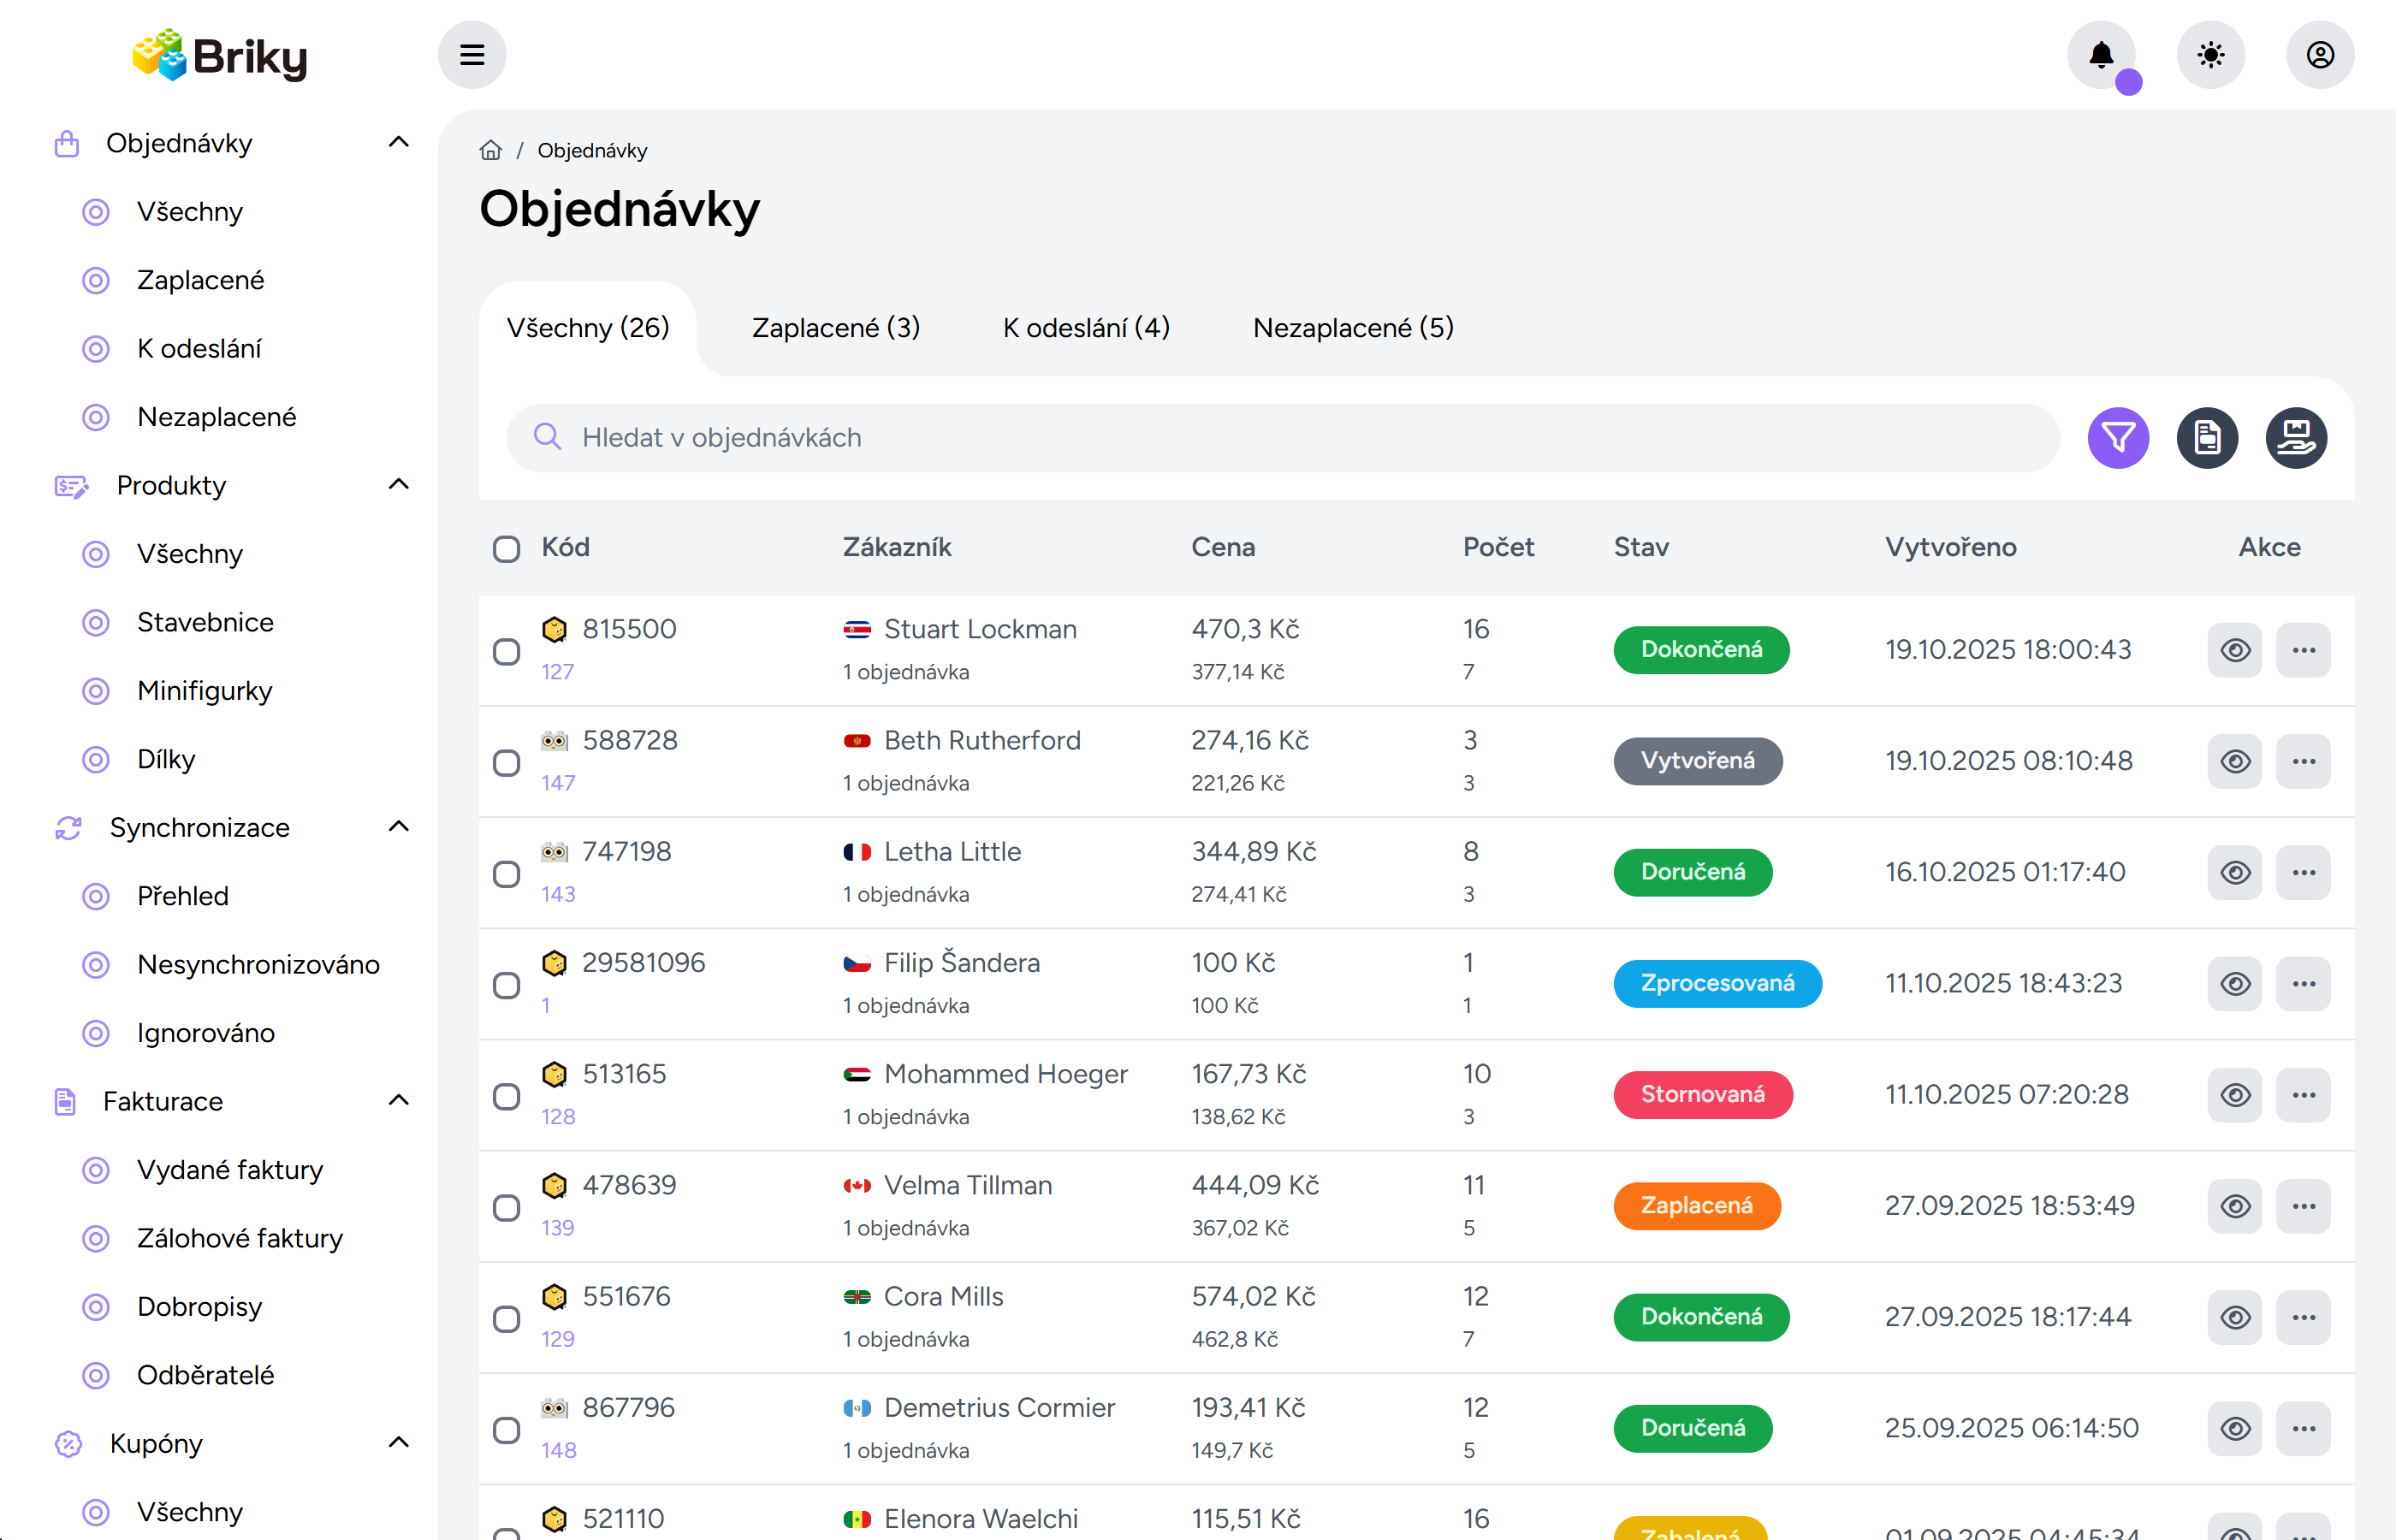View order 815500 with the eye icon

coord(2235,650)
